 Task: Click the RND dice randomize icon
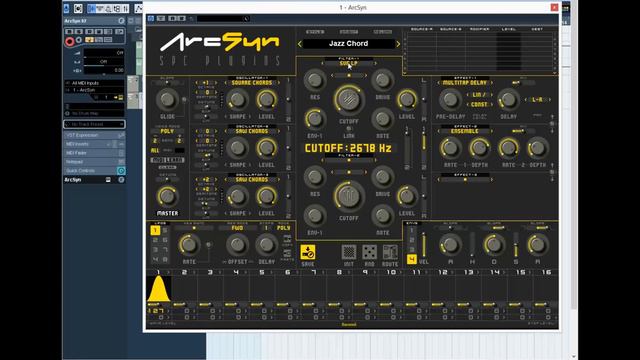(x=369, y=252)
